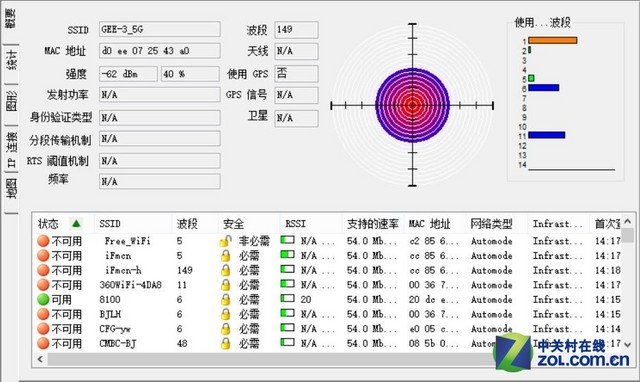This screenshot has width=640, height=382.
Task: Click the red status icon for 360WiFi-4DA8
Action: 43,285
